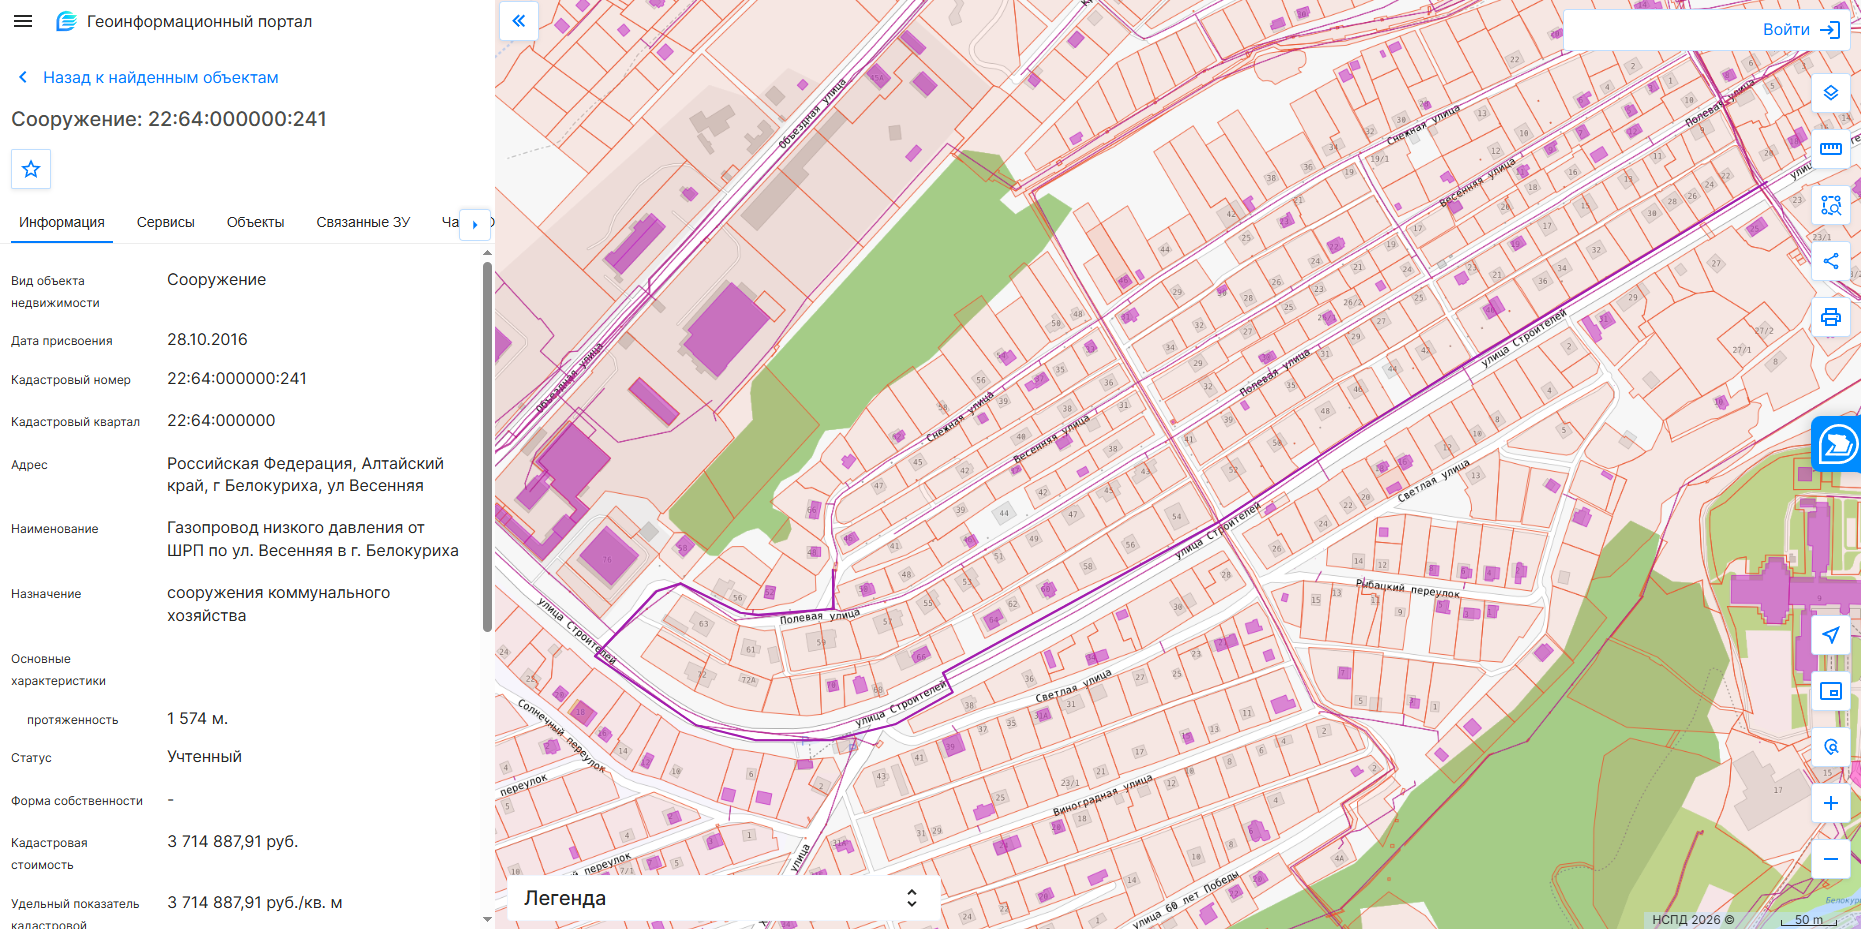Switch to the Связанные ЗУ tab

363,222
